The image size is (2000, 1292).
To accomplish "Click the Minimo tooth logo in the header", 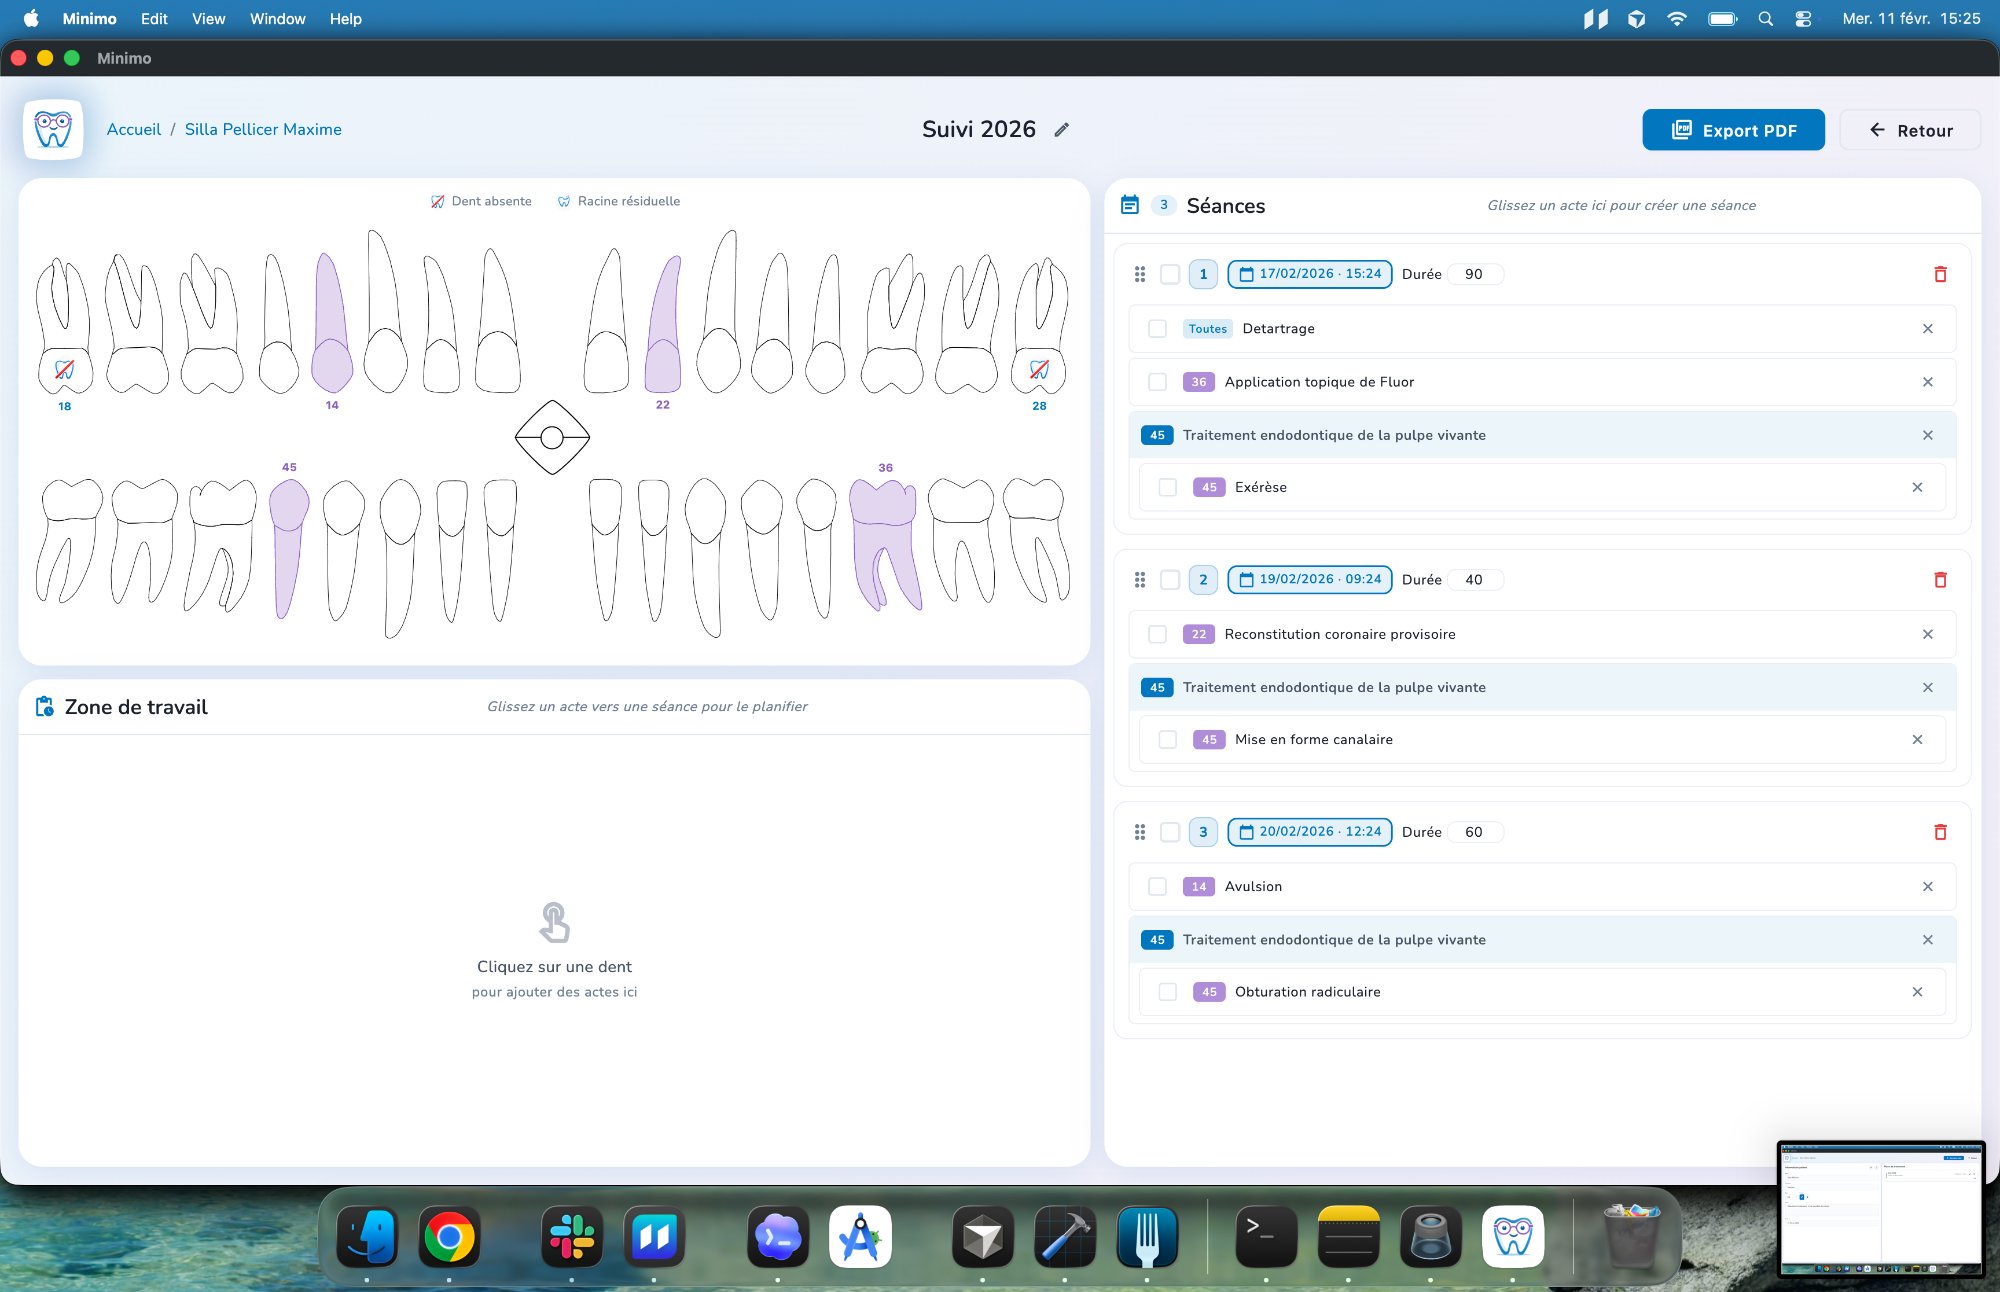I will 53,130.
